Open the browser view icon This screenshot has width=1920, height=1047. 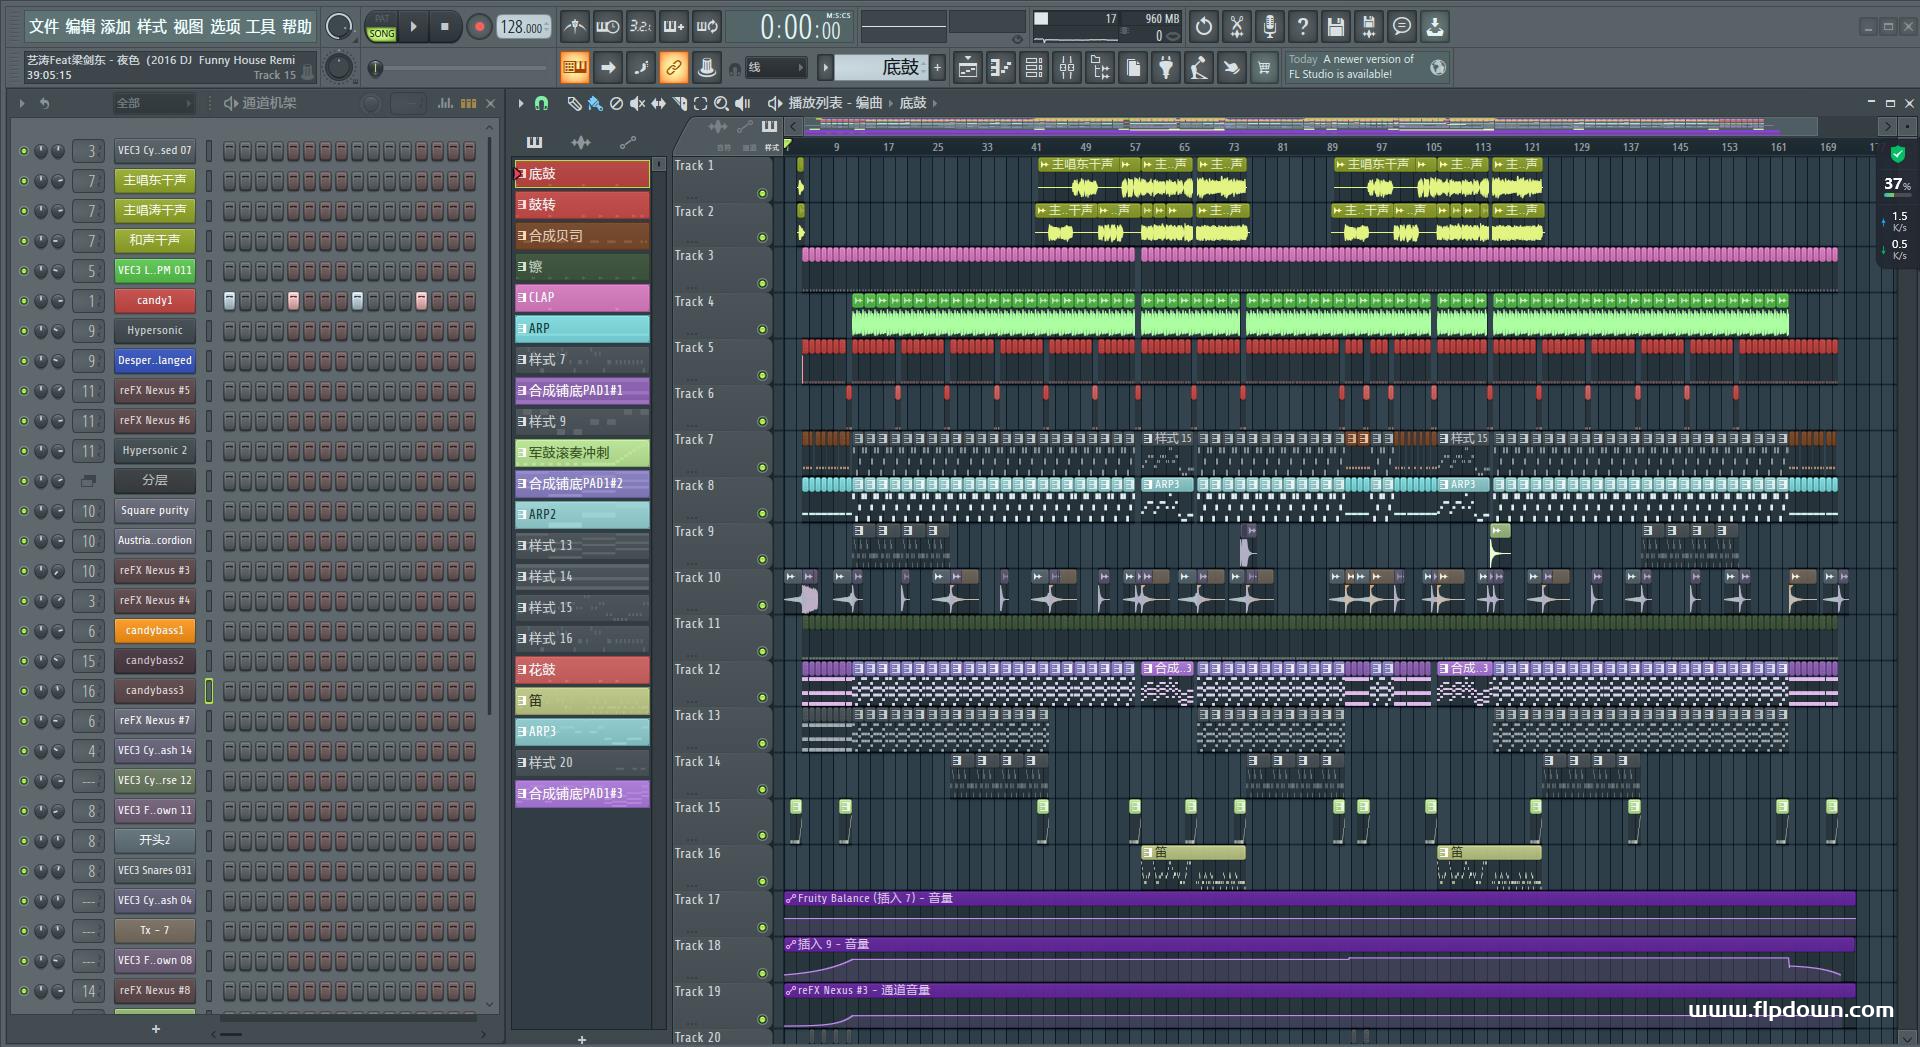point(1100,68)
